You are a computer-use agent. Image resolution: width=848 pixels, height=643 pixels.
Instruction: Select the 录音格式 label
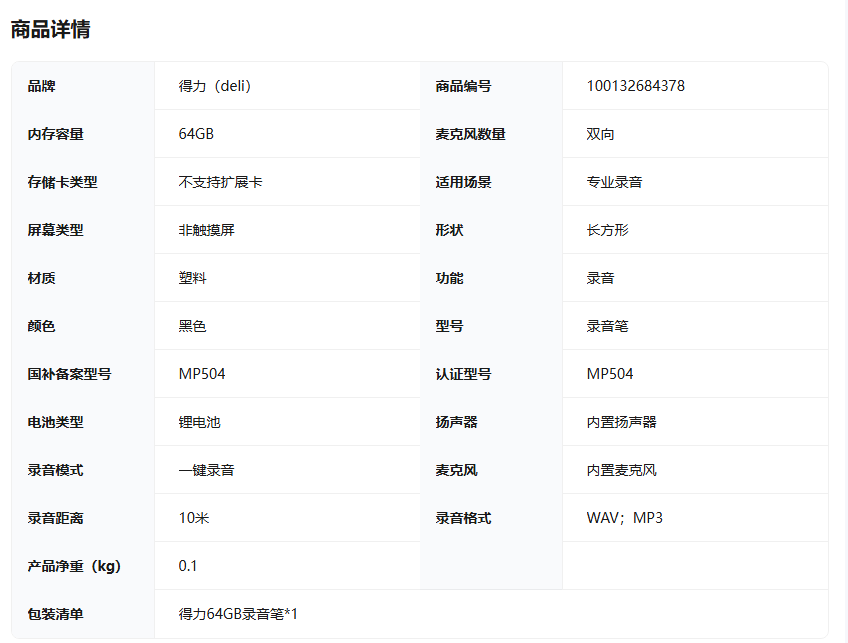point(463,519)
